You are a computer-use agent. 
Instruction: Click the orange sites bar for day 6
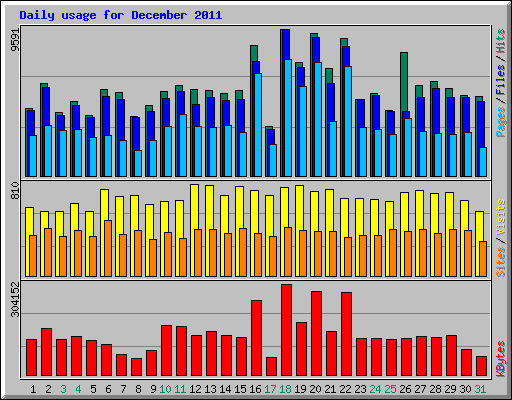108,248
